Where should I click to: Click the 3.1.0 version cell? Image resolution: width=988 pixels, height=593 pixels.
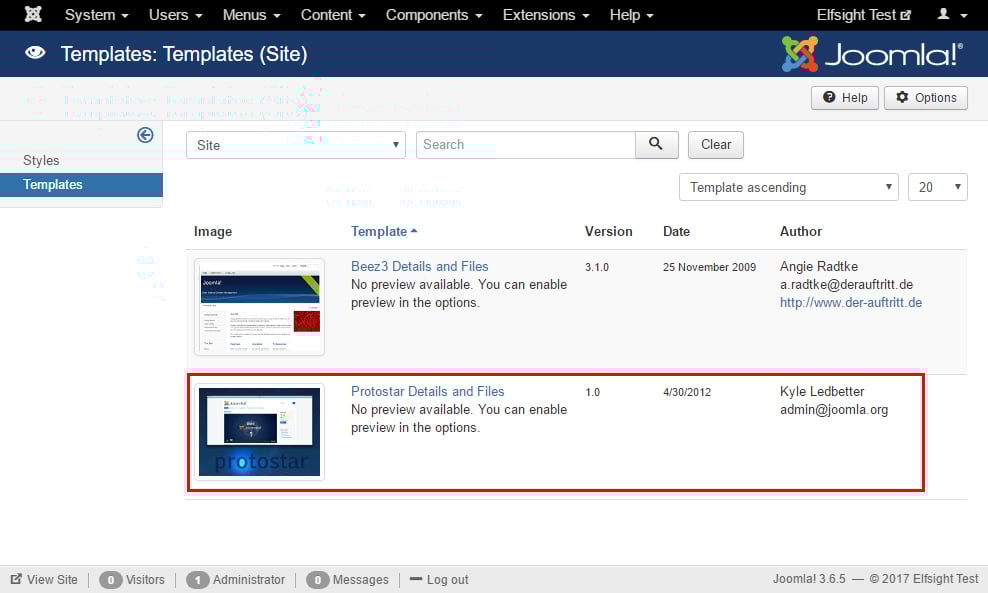click(597, 267)
